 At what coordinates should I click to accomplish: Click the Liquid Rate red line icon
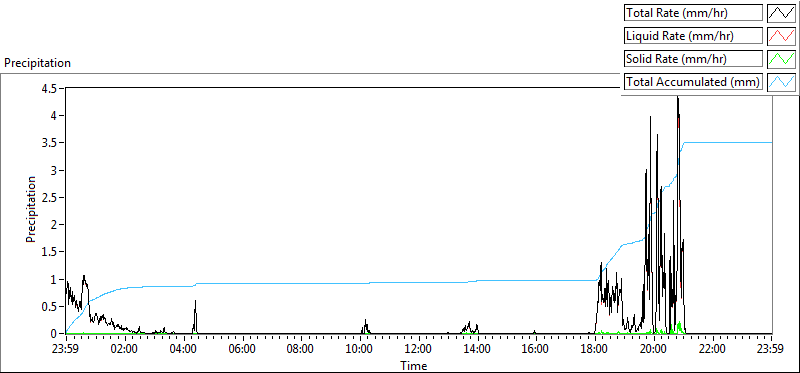(x=781, y=35)
